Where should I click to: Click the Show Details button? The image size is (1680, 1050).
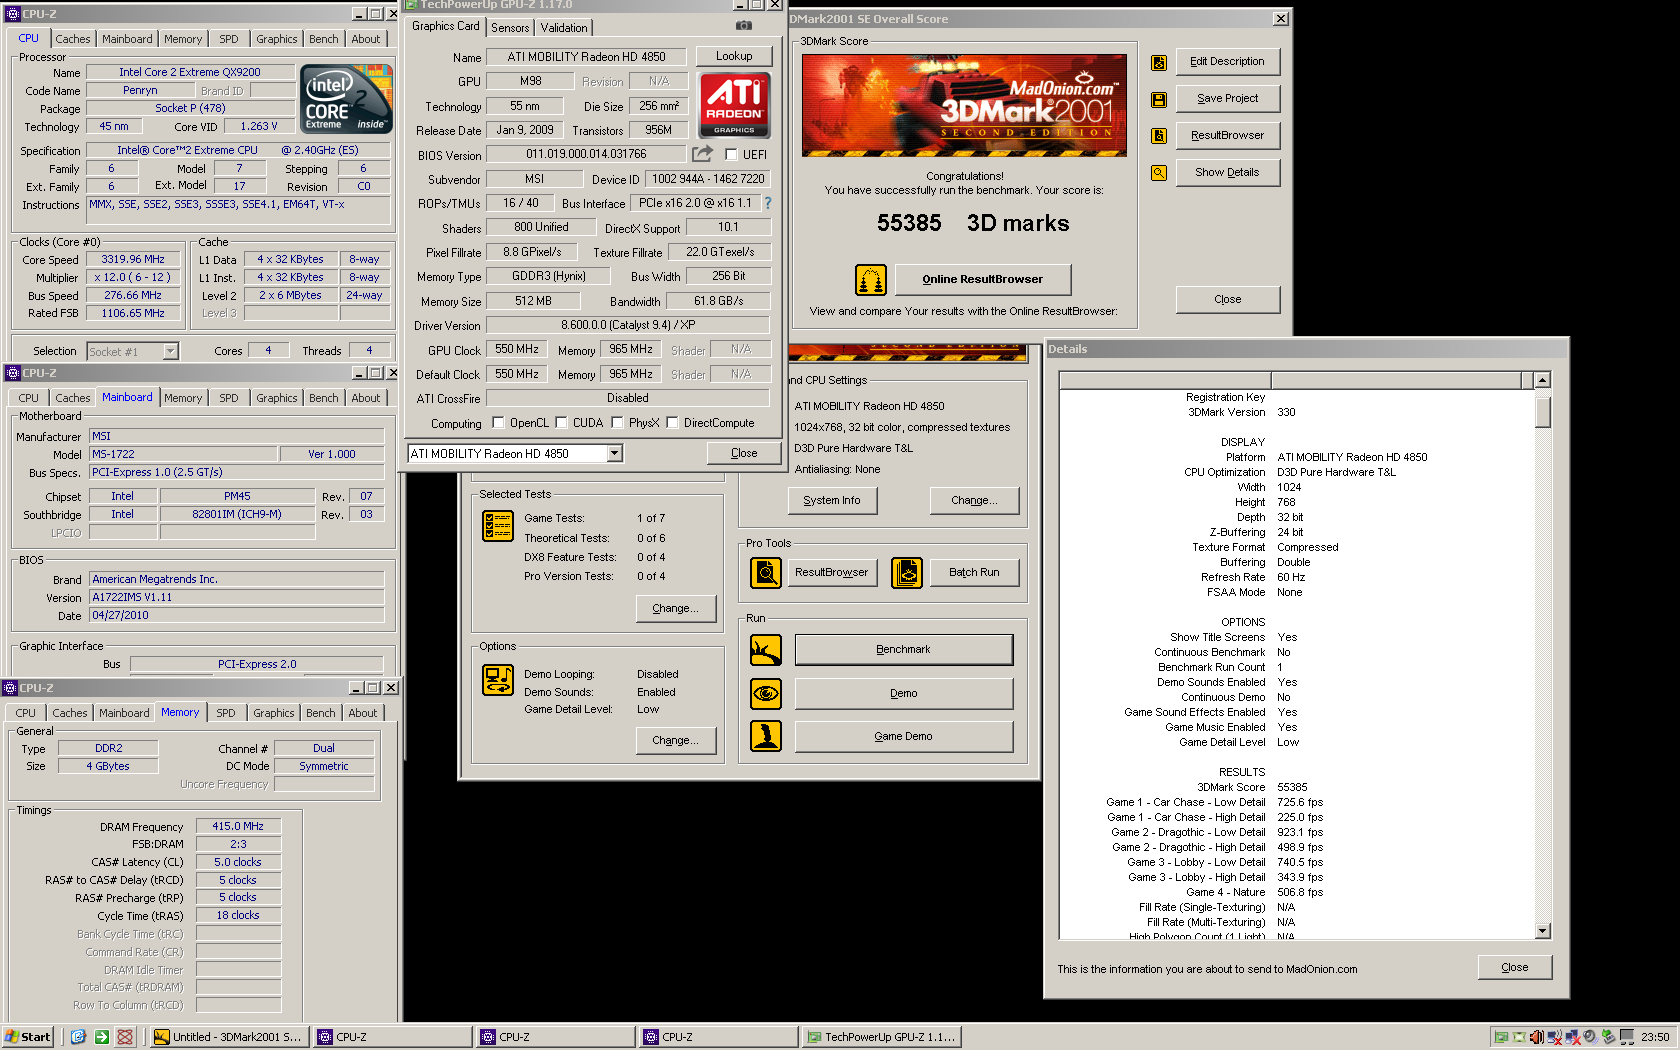pos(1227,172)
